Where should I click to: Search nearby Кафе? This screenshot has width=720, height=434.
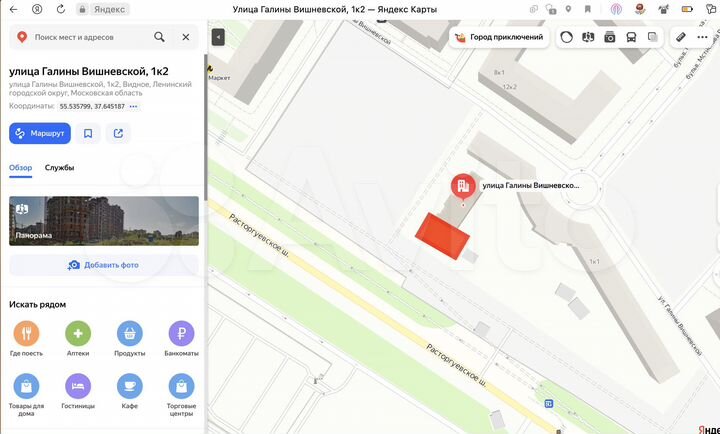[x=129, y=392]
